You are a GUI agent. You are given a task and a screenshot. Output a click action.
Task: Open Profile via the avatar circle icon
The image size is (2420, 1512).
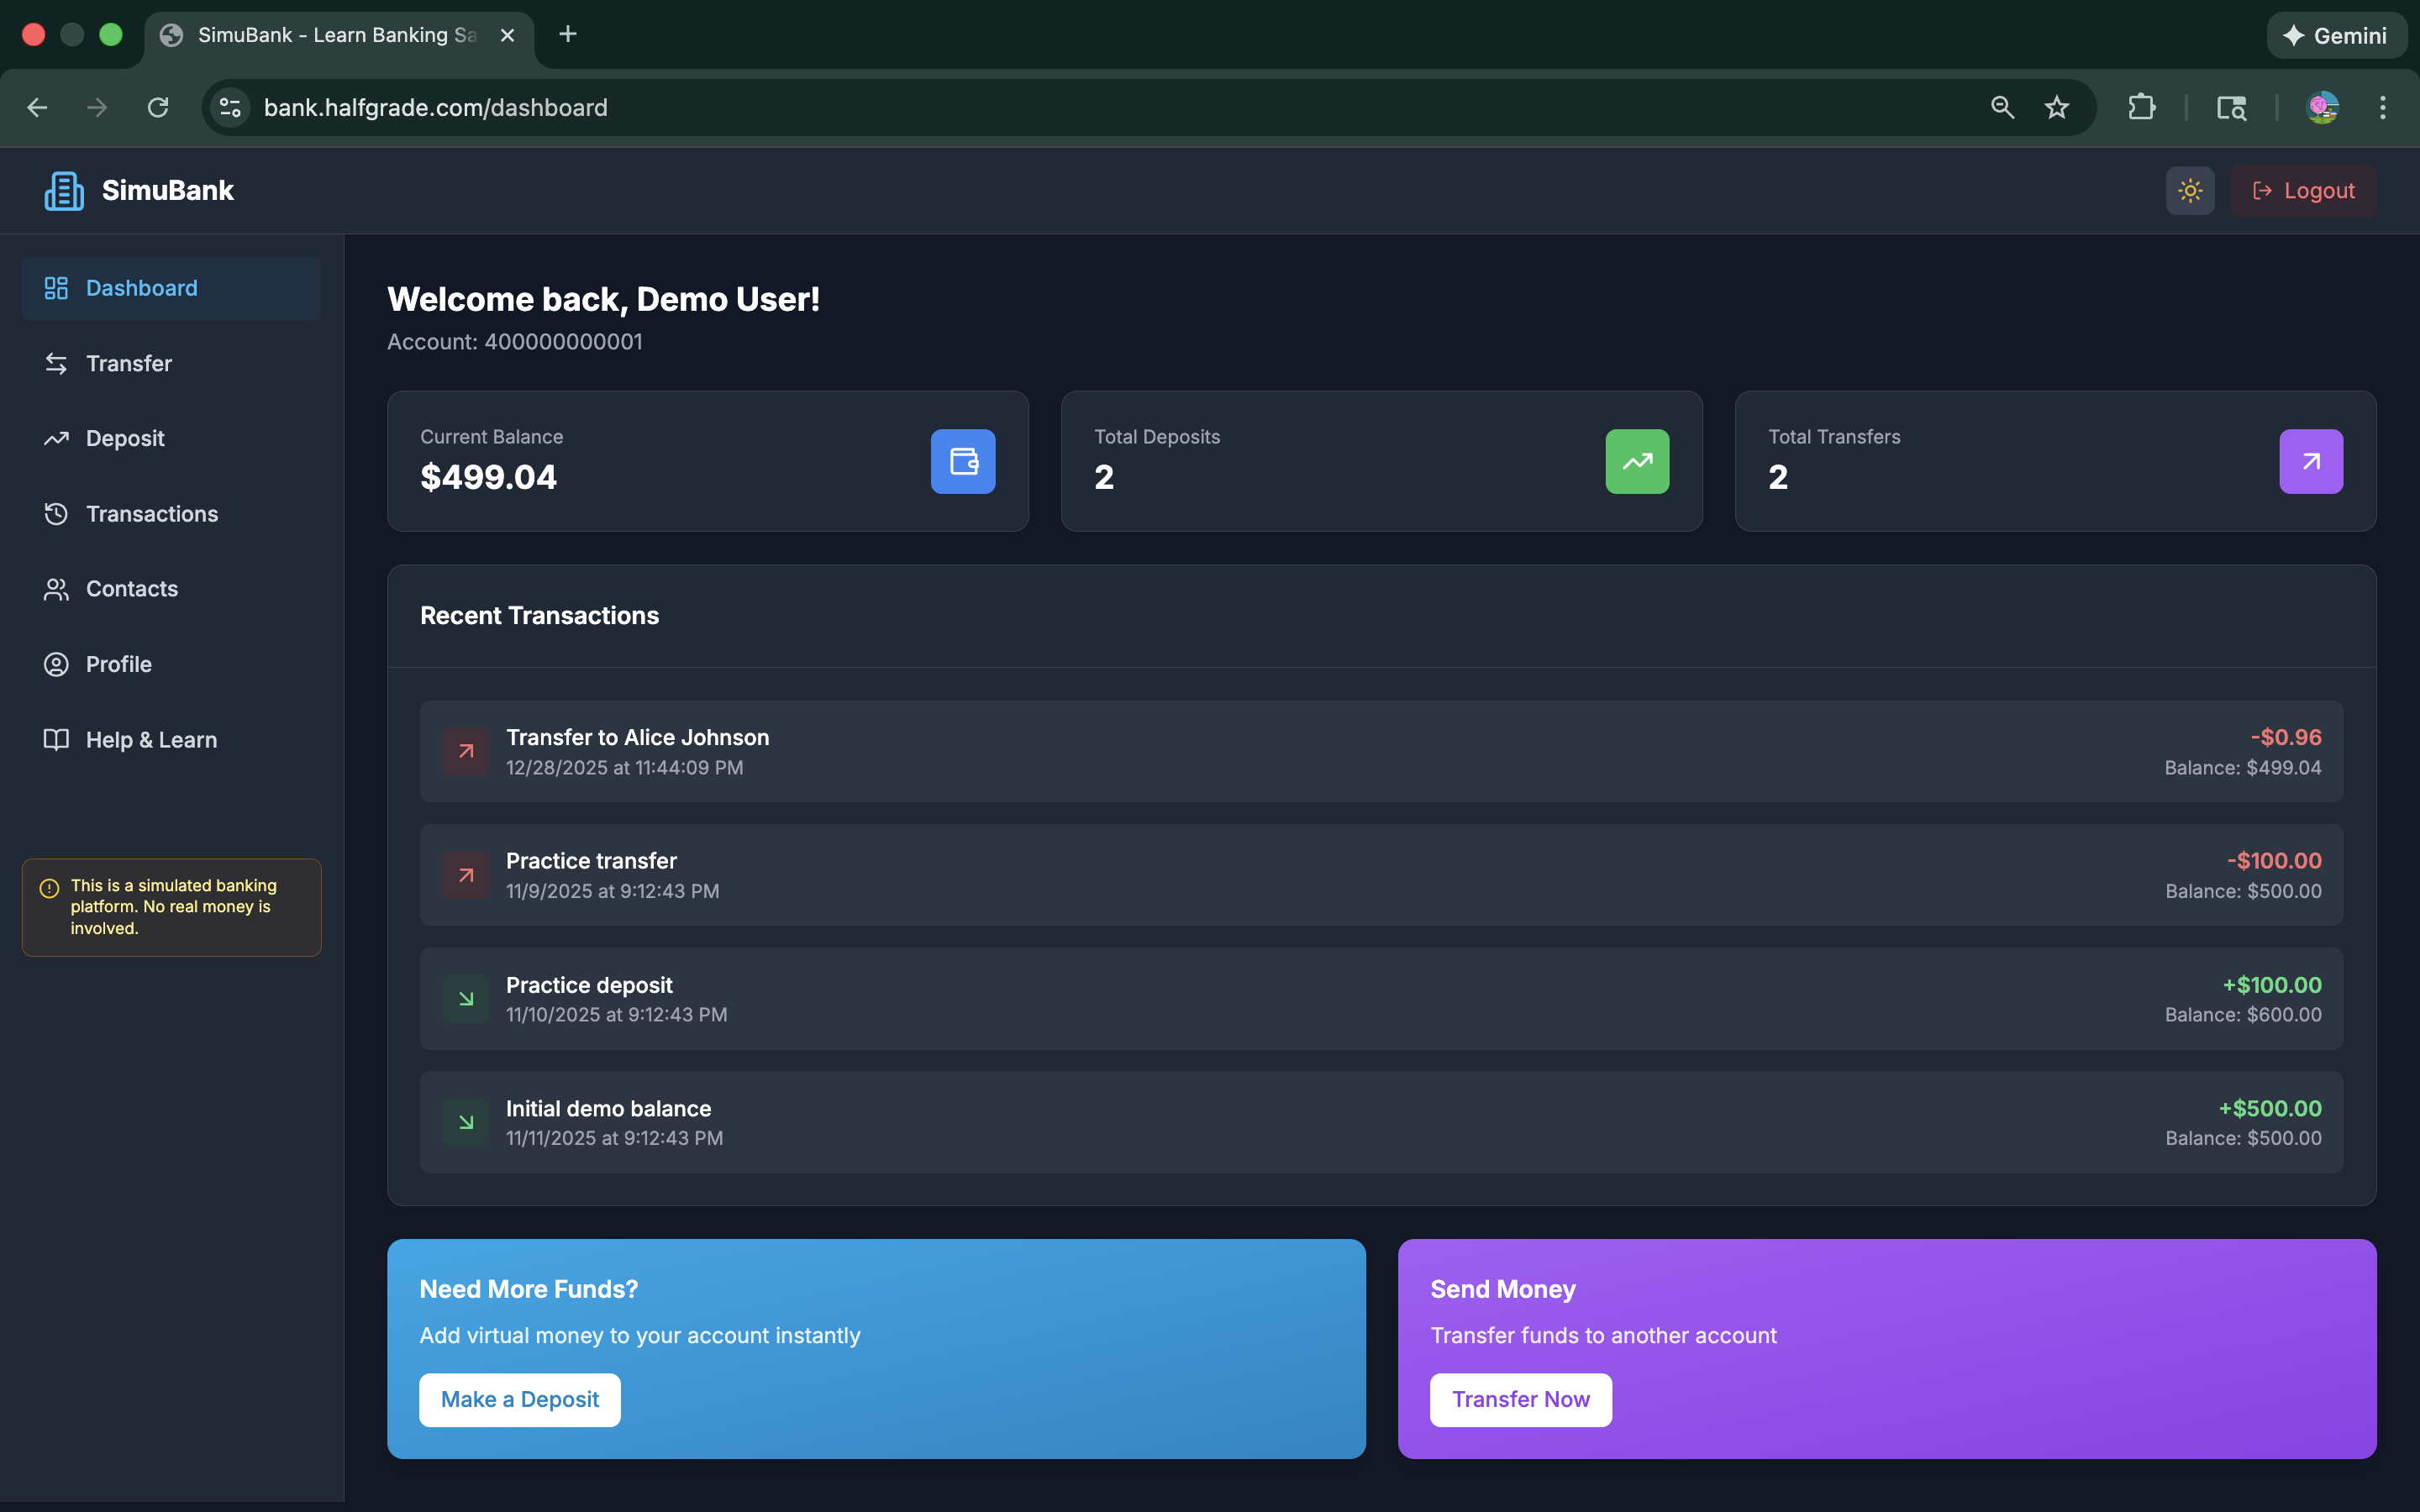56,664
